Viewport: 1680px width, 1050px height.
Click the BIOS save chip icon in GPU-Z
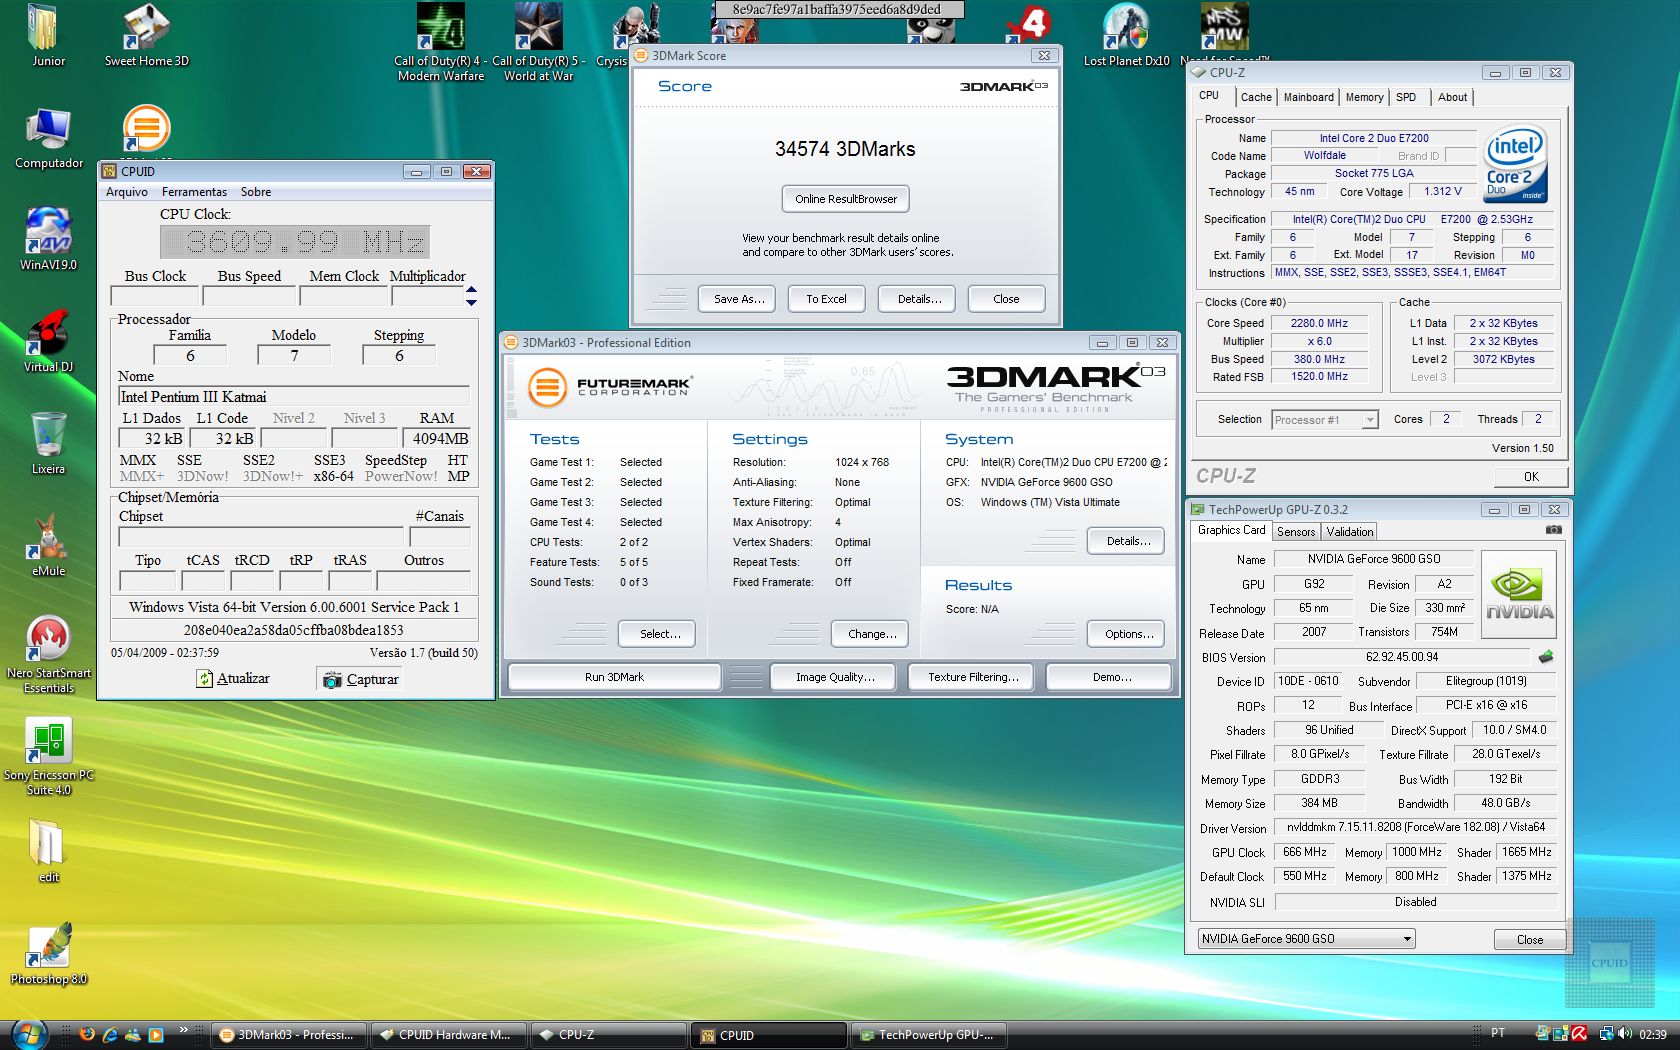pos(1546,657)
